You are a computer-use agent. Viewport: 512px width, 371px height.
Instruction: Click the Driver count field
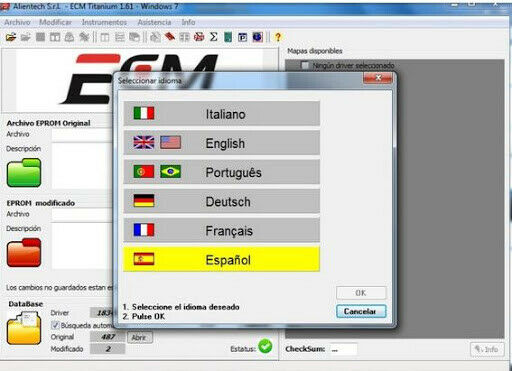(x=102, y=313)
